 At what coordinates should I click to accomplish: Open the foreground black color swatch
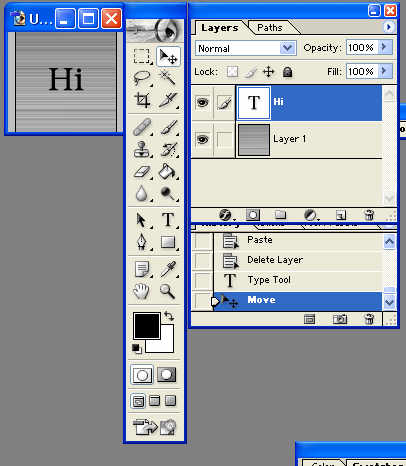[147, 325]
